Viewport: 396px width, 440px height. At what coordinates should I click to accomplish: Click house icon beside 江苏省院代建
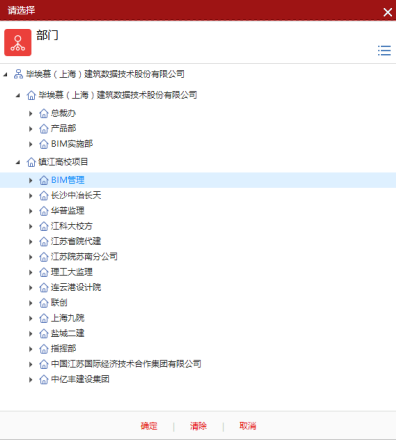pyautogui.click(x=44, y=241)
